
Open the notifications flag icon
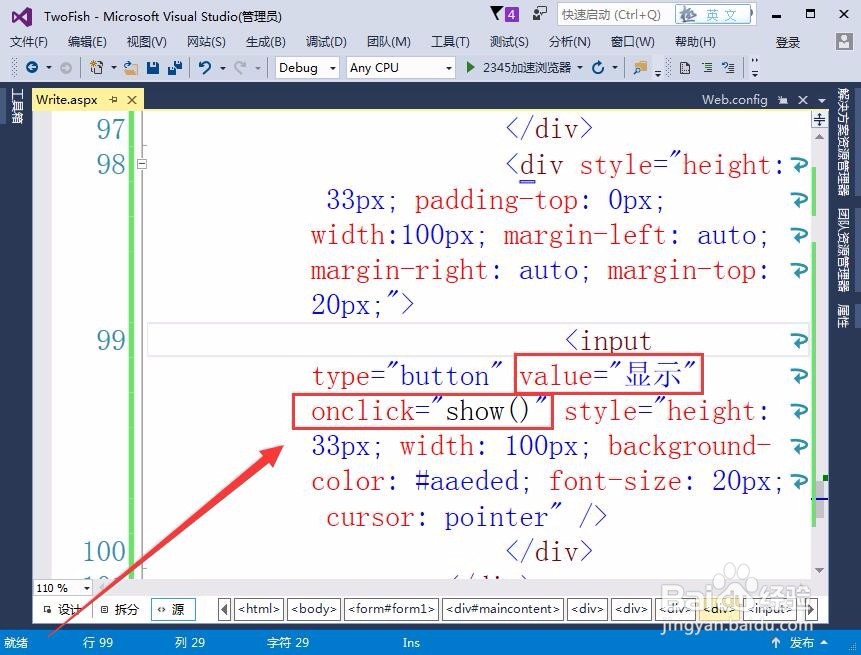pos(496,13)
